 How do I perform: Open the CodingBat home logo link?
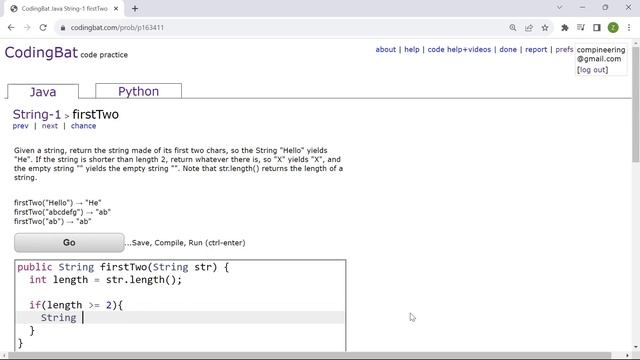coord(41,53)
